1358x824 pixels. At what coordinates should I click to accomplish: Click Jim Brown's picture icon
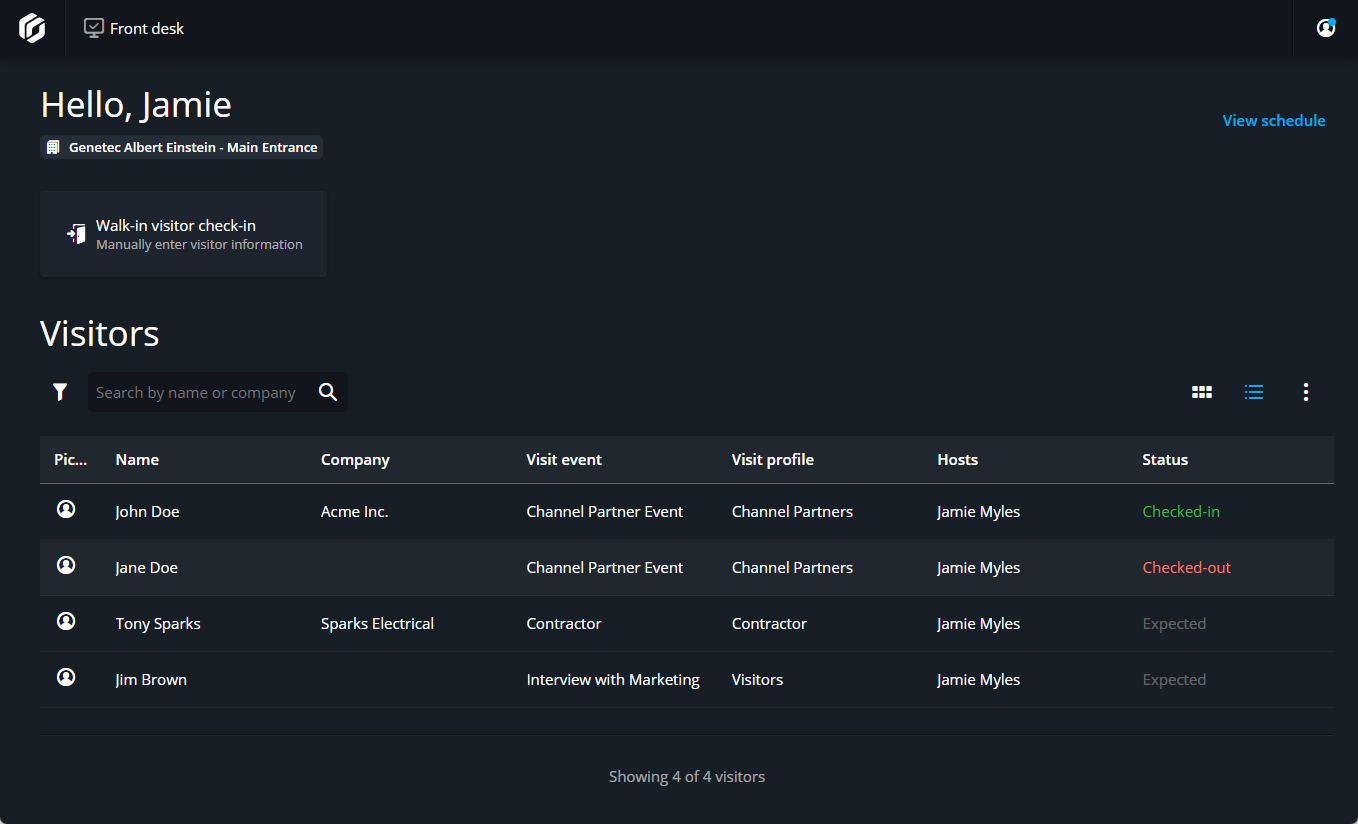(x=66, y=678)
